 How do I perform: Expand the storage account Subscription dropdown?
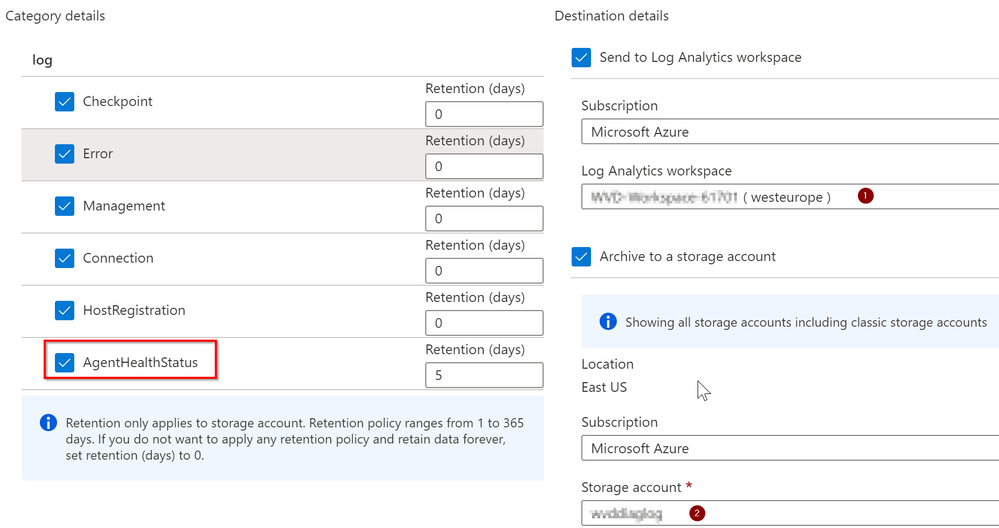tap(789, 449)
